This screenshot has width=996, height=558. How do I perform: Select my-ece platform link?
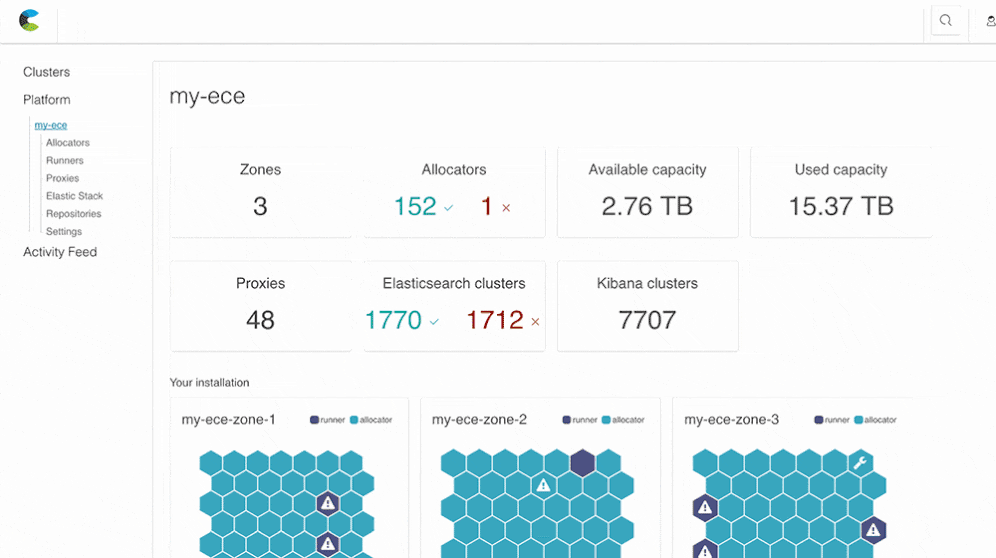coord(51,125)
